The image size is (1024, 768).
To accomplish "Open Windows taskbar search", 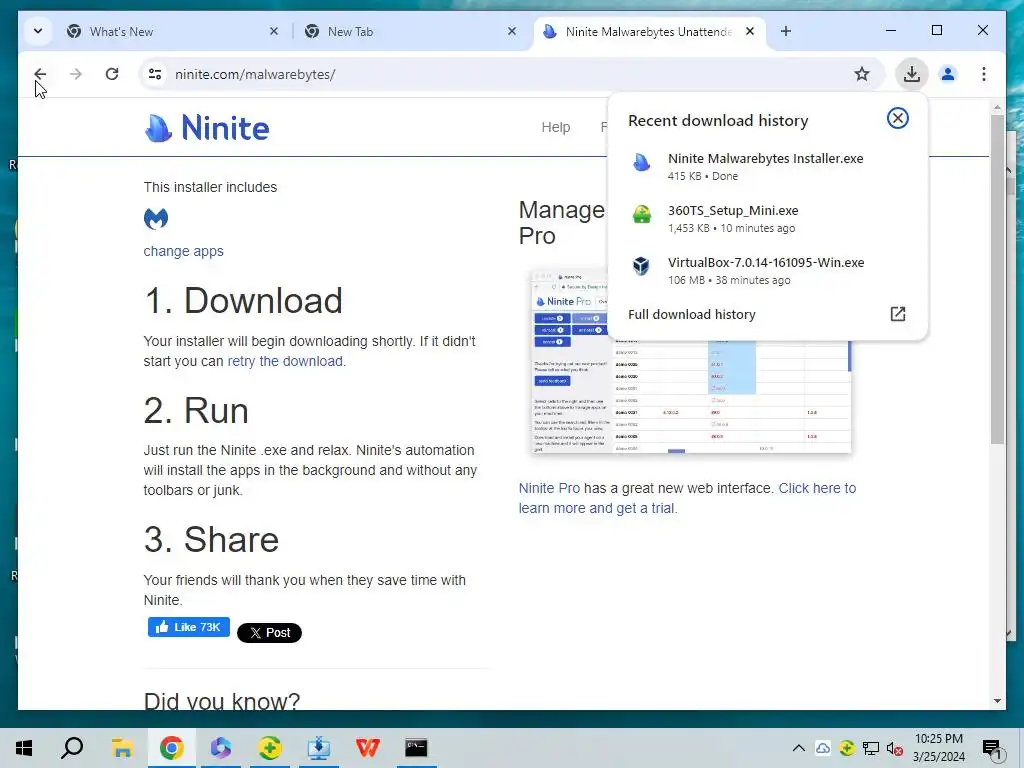I will [72, 748].
